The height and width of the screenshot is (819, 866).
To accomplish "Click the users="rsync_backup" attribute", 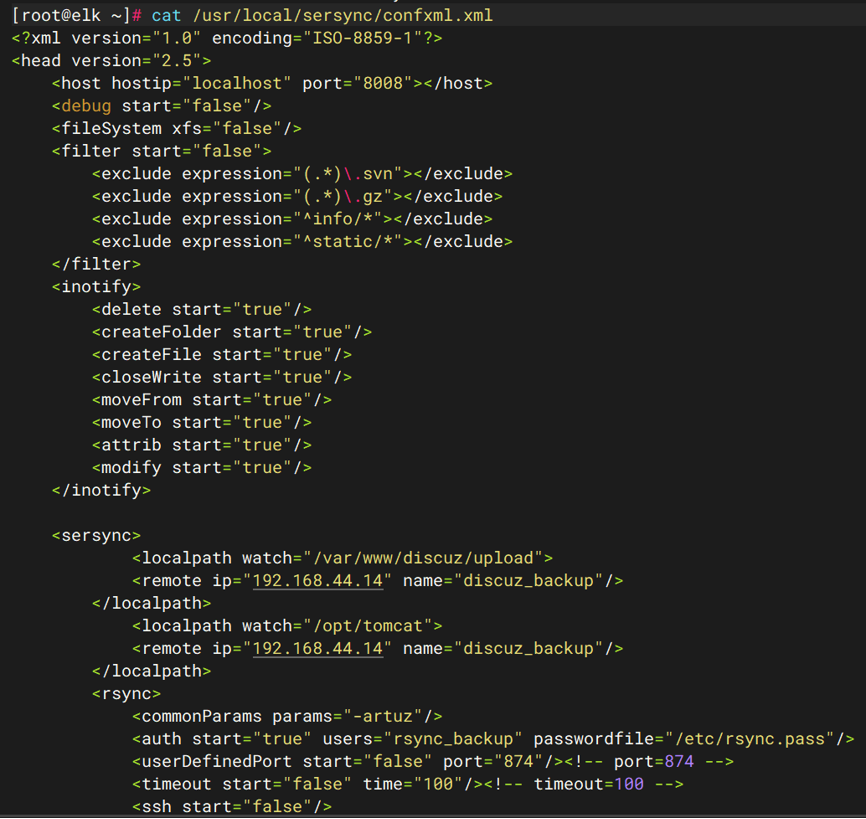I will (423, 740).
